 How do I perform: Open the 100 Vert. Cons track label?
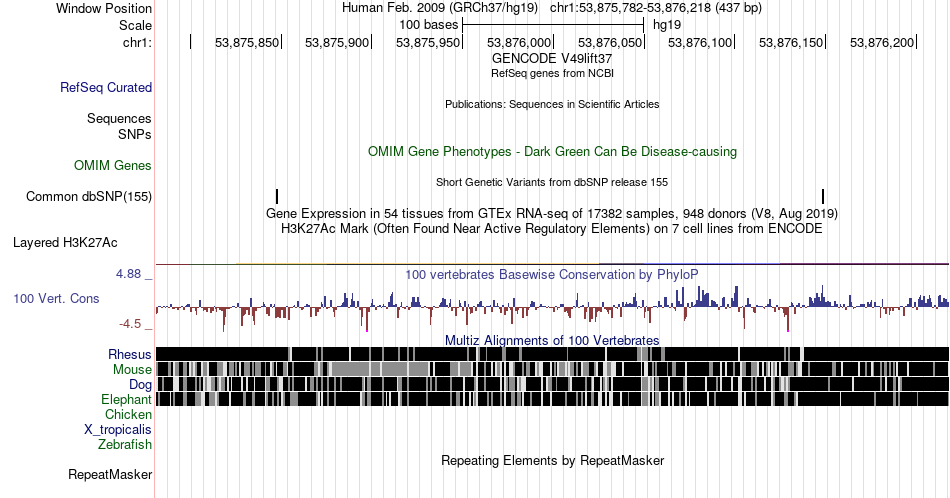pyautogui.click(x=56, y=299)
